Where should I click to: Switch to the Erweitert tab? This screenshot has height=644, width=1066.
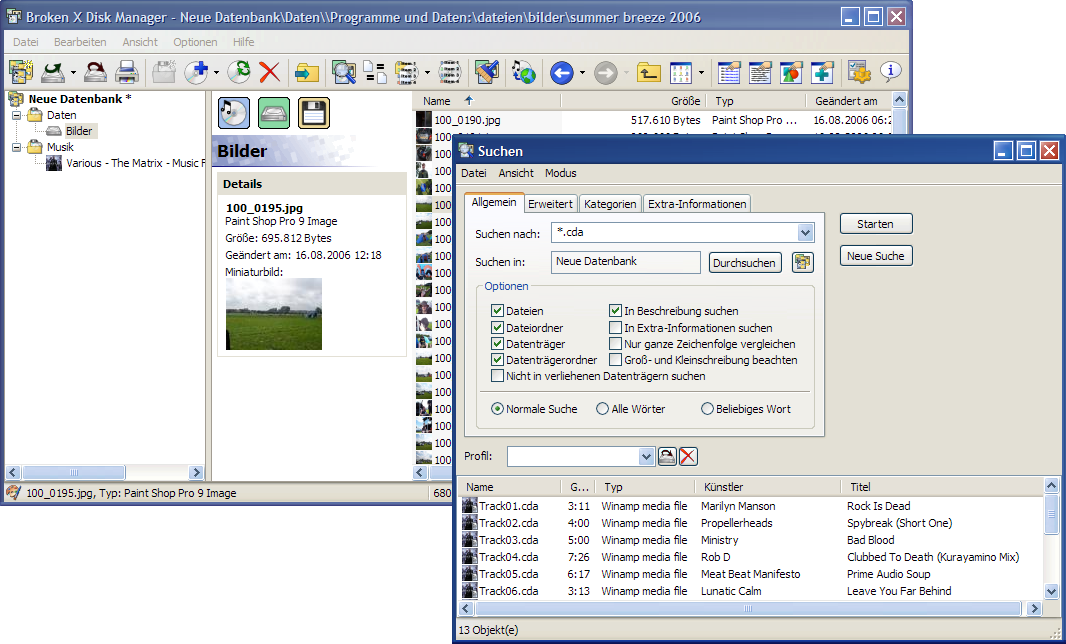[x=550, y=204]
